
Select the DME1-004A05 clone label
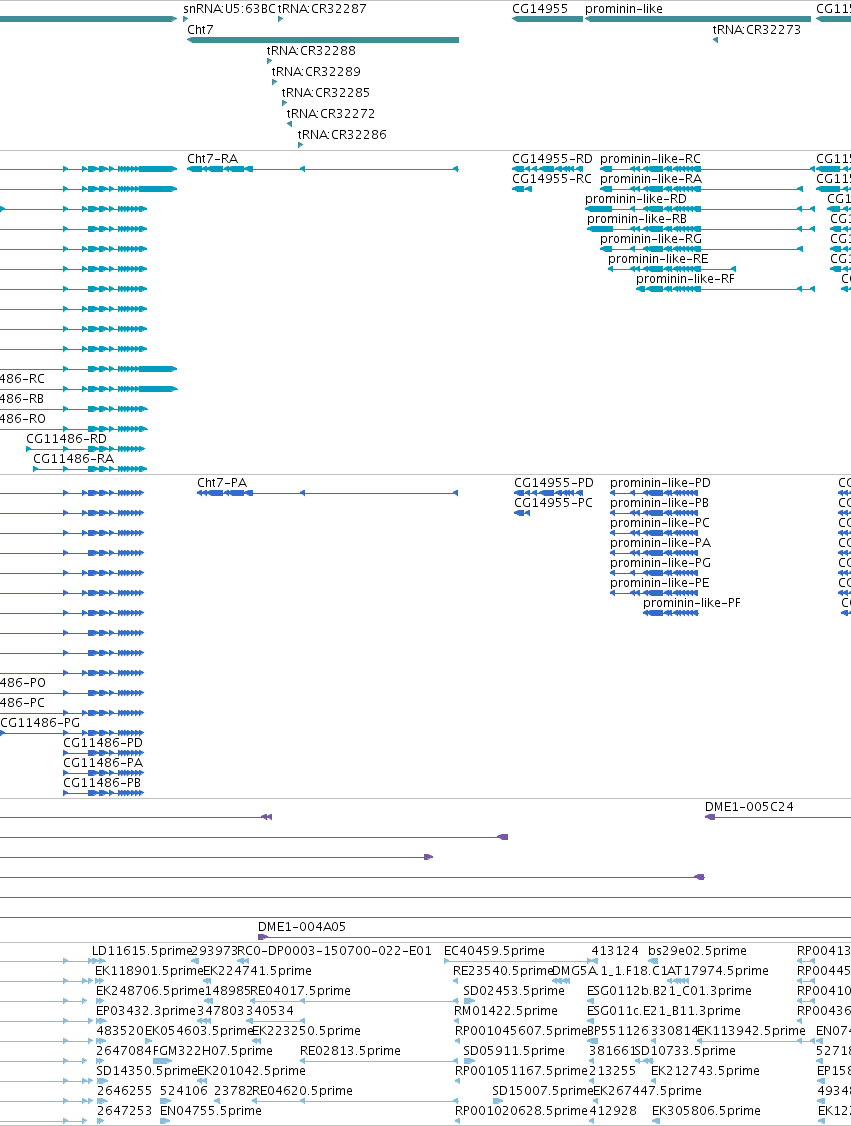[x=302, y=926]
